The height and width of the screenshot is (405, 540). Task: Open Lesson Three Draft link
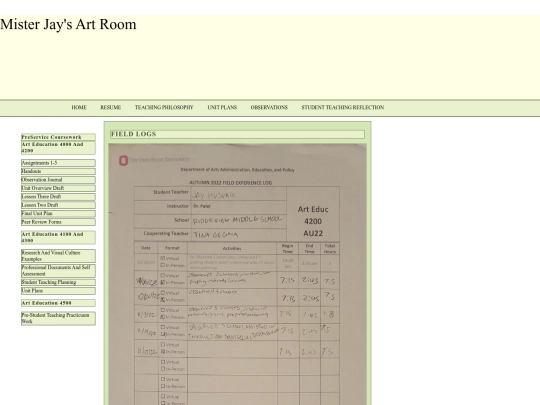pyautogui.click(x=58, y=197)
